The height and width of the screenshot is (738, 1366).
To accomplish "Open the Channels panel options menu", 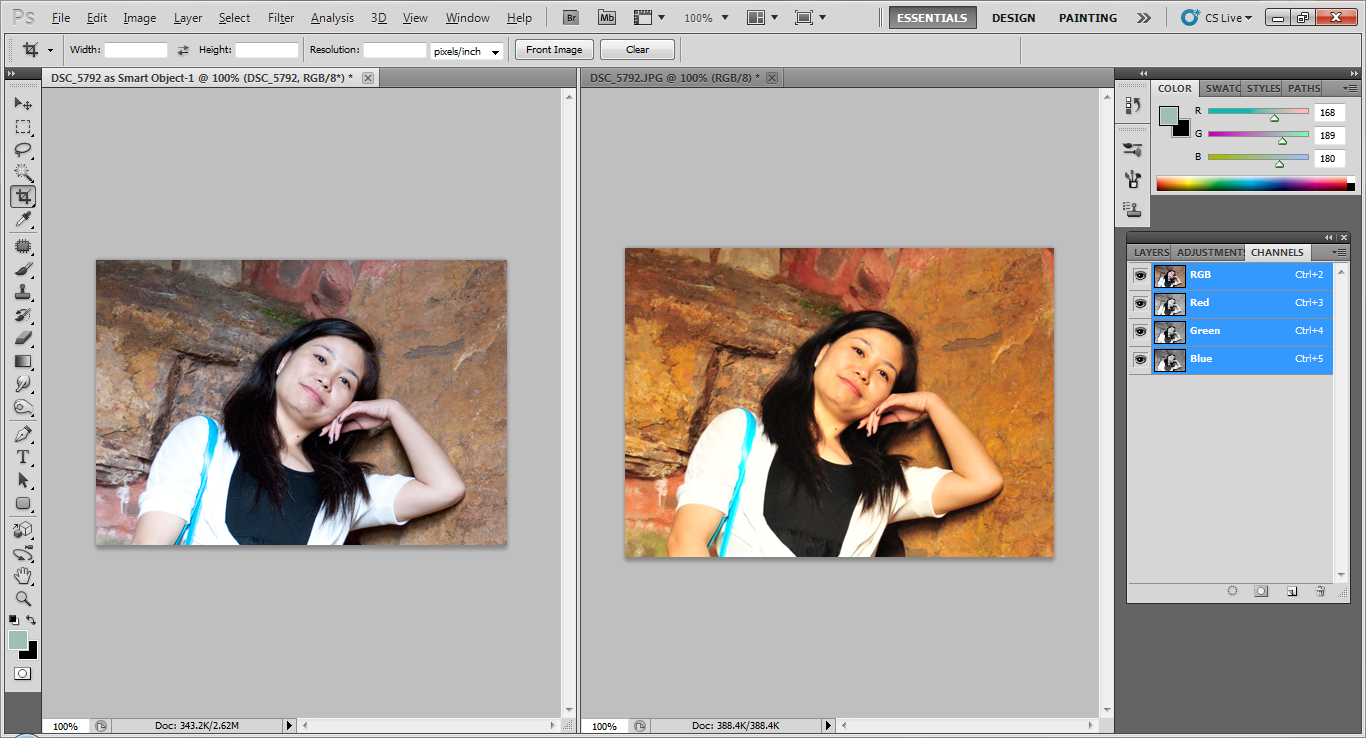I will tap(1339, 252).
